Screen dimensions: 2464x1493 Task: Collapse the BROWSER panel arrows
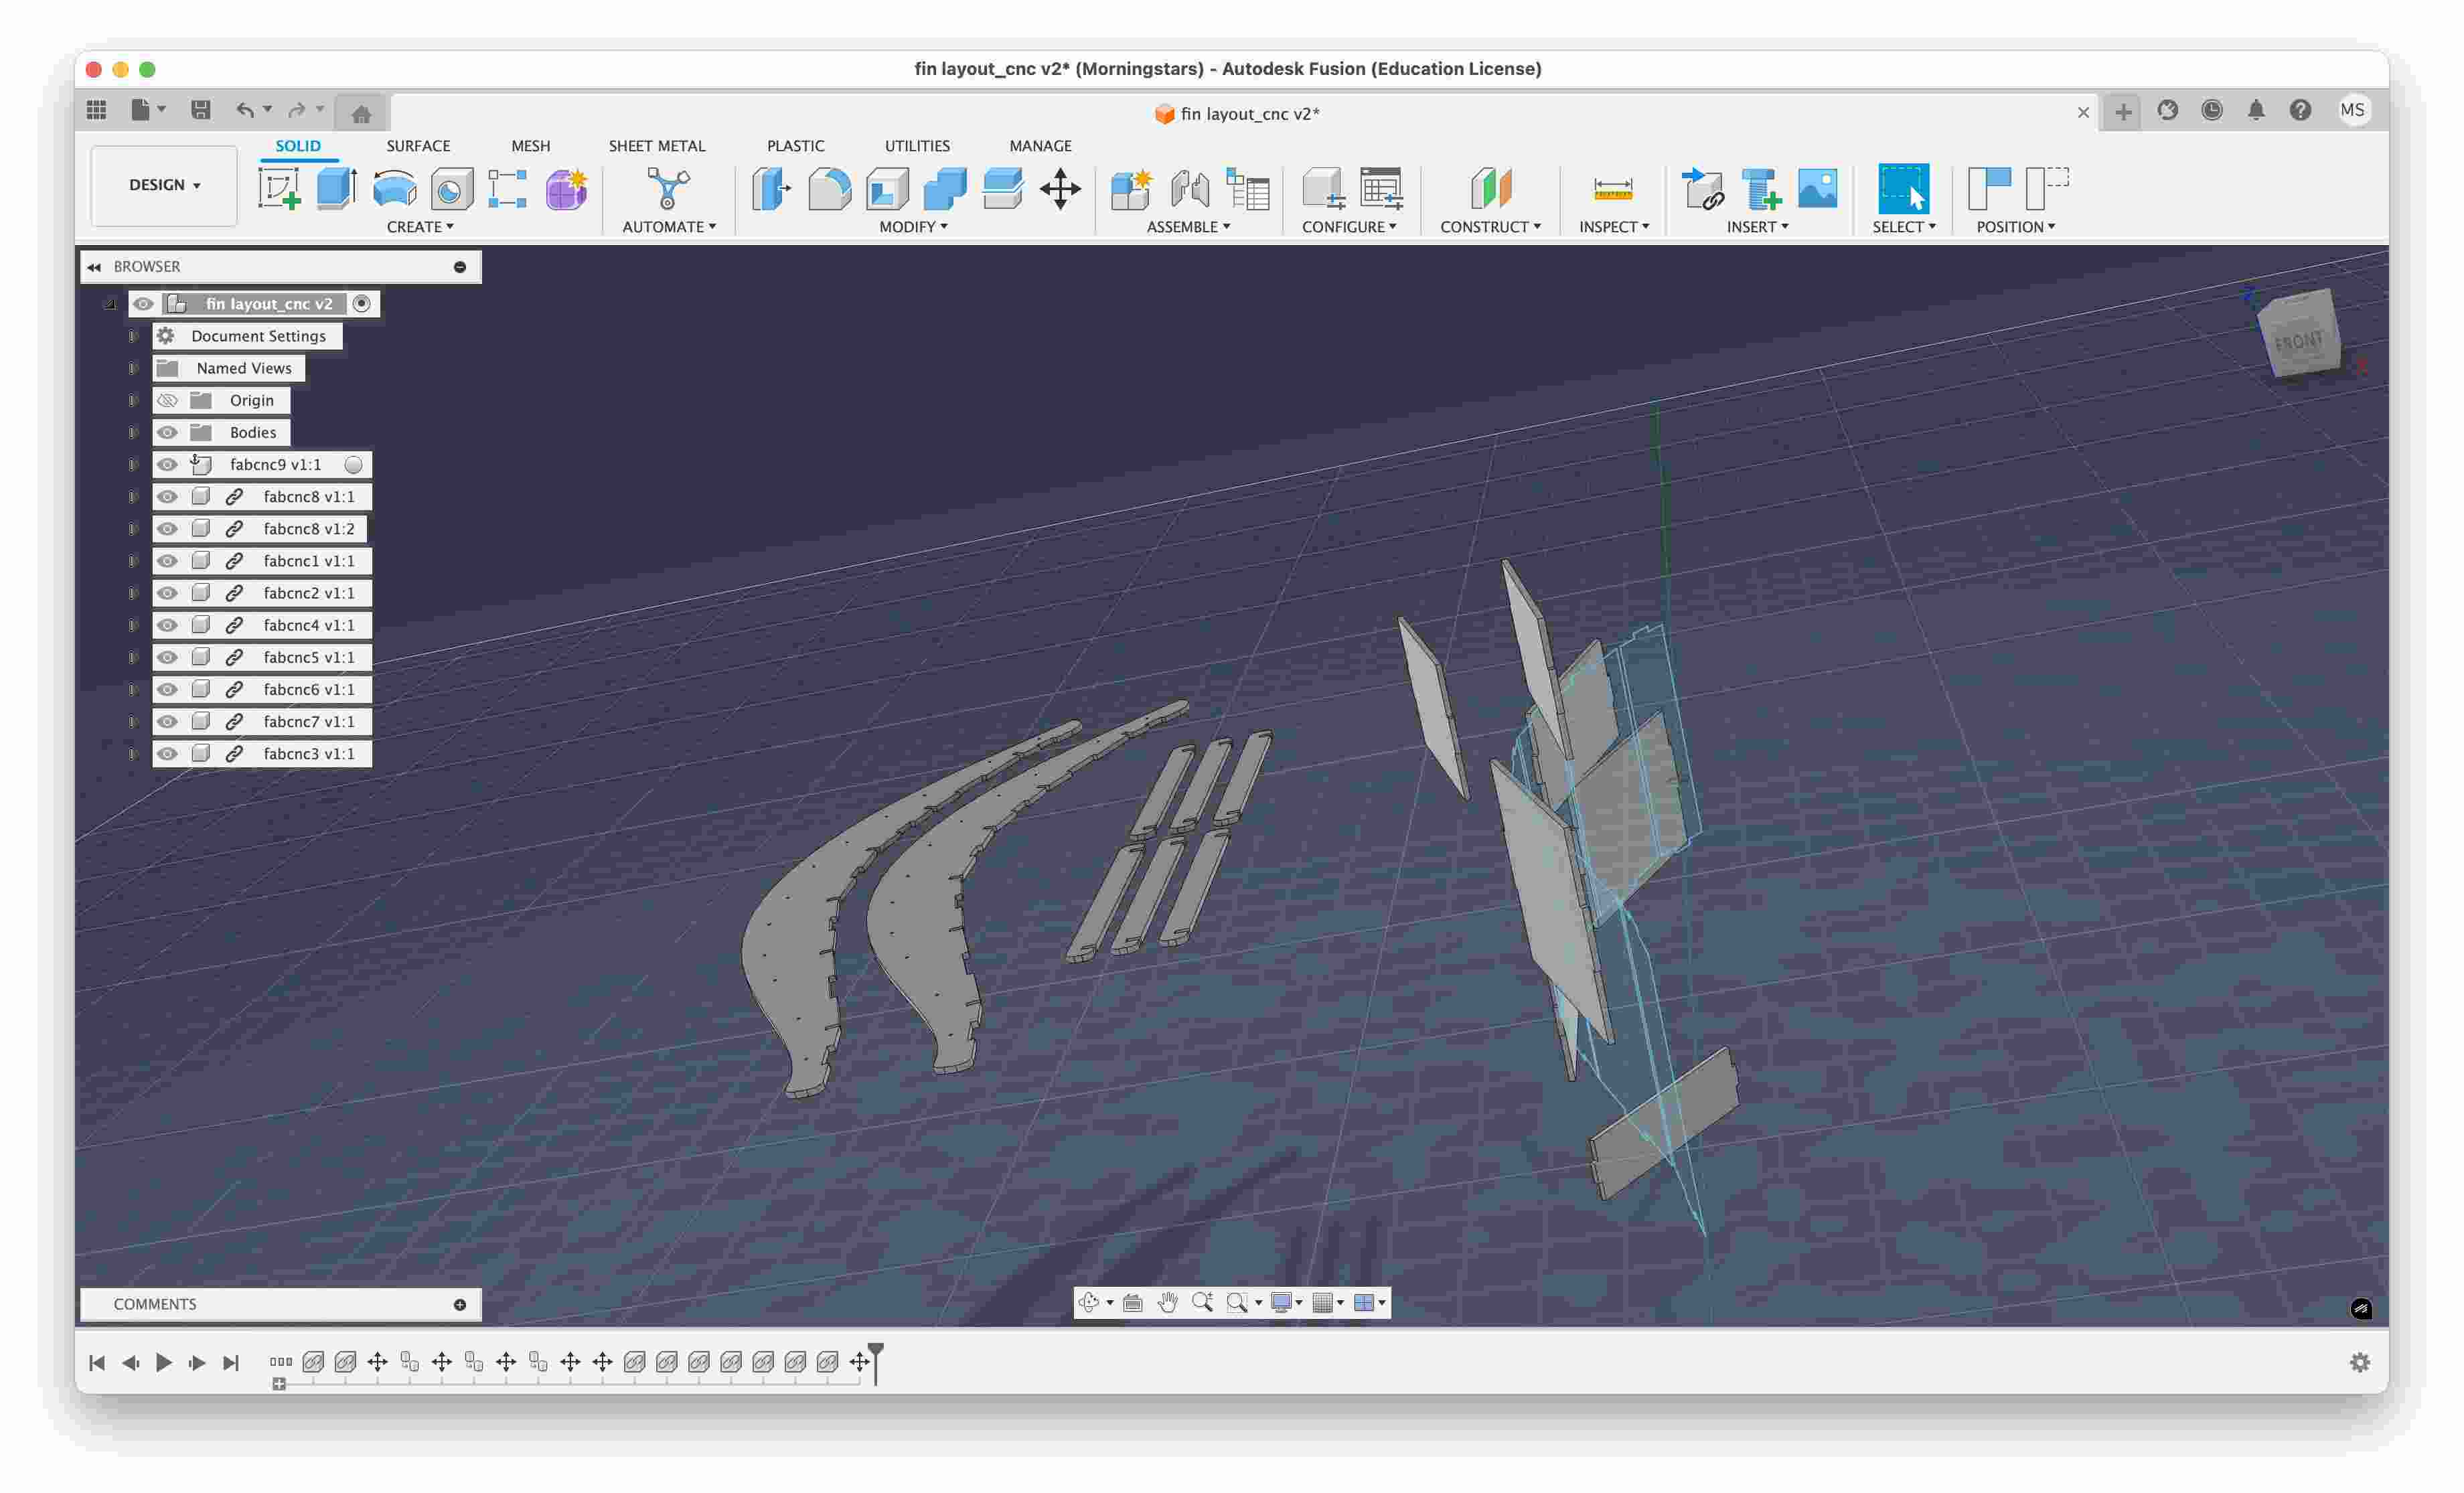[94, 266]
